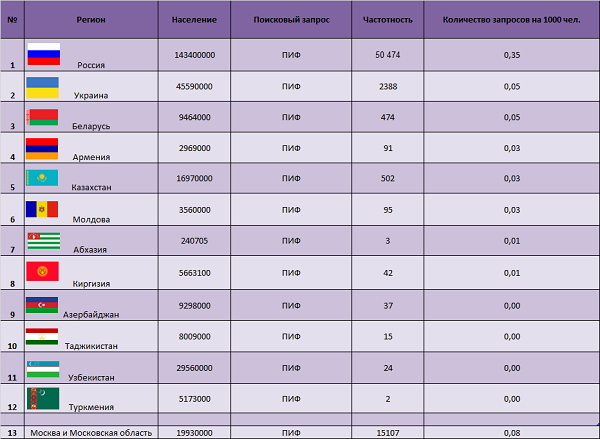The width and height of the screenshot is (600, 439).
Task: Click the Kazakhstan flag image
Action: click(x=42, y=178)
